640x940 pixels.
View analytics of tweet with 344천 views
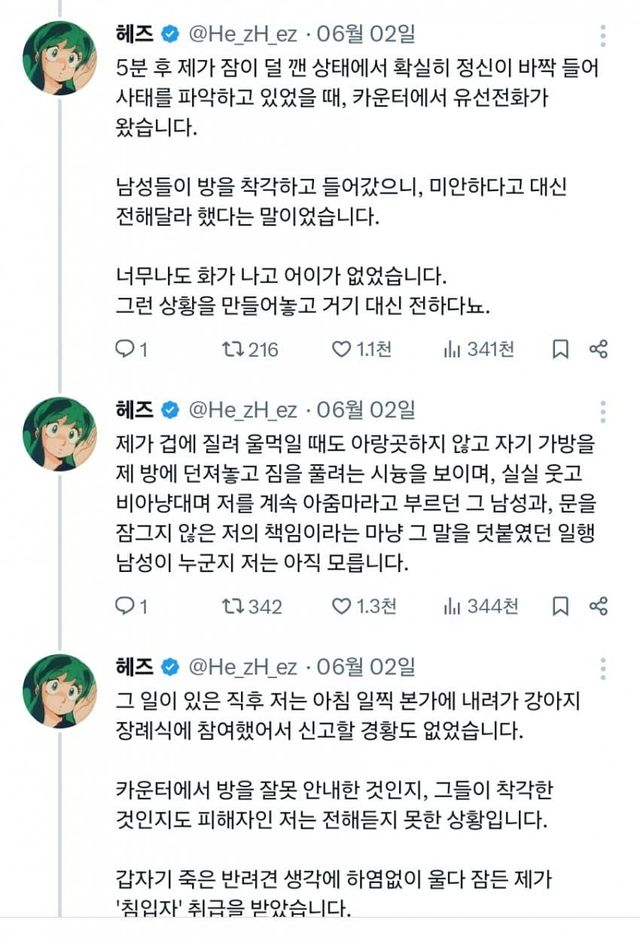[x=452, y=606]
